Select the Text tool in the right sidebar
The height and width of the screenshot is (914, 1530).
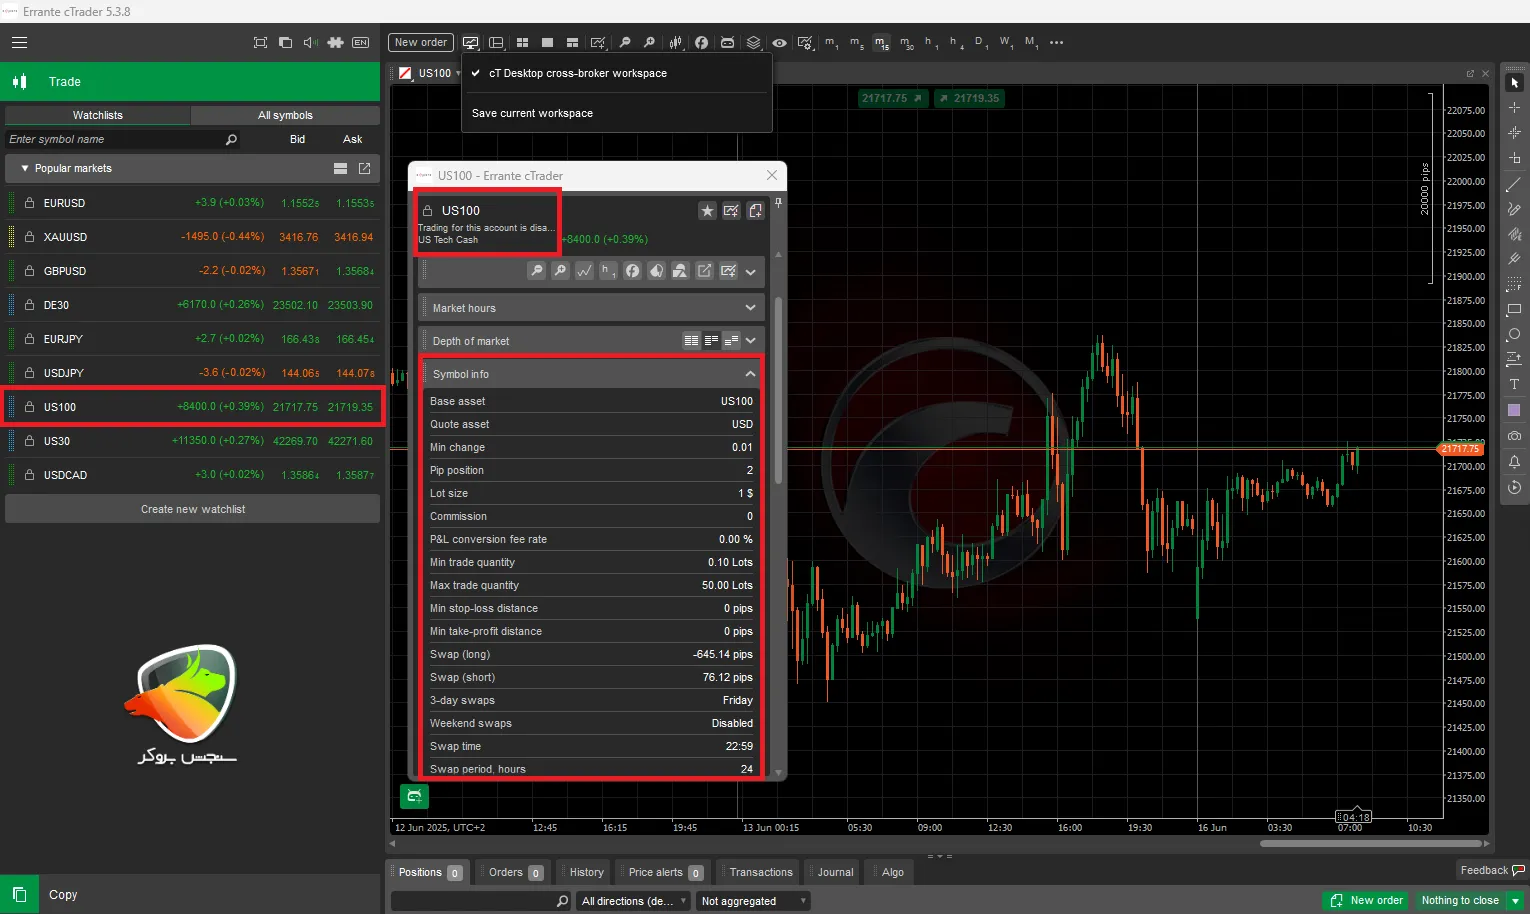pos(1513,384)
